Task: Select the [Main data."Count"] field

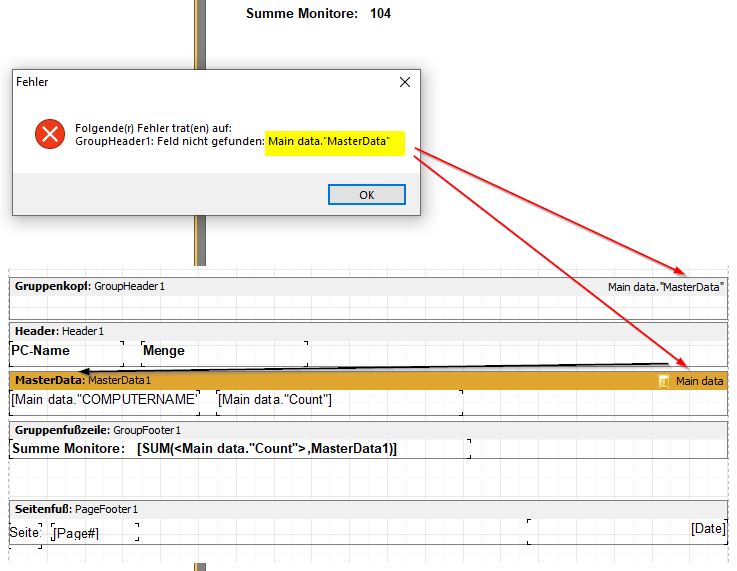Action: 275,400
